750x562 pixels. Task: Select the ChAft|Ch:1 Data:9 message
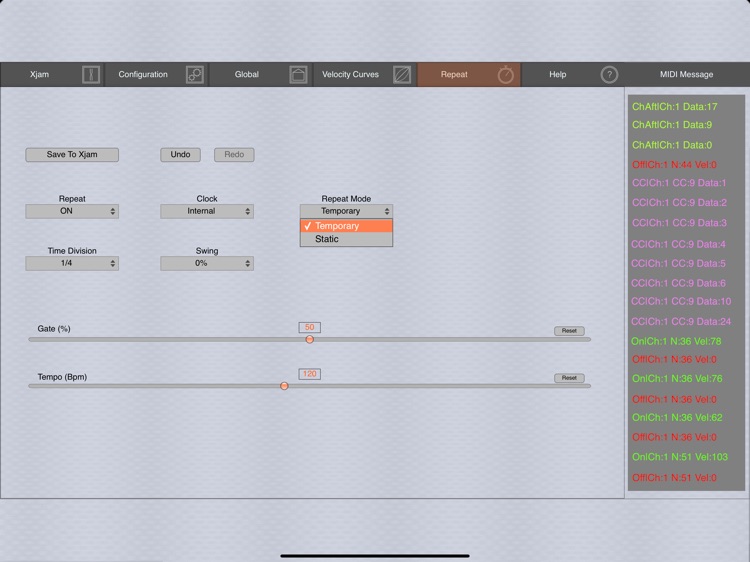(672, 125)
